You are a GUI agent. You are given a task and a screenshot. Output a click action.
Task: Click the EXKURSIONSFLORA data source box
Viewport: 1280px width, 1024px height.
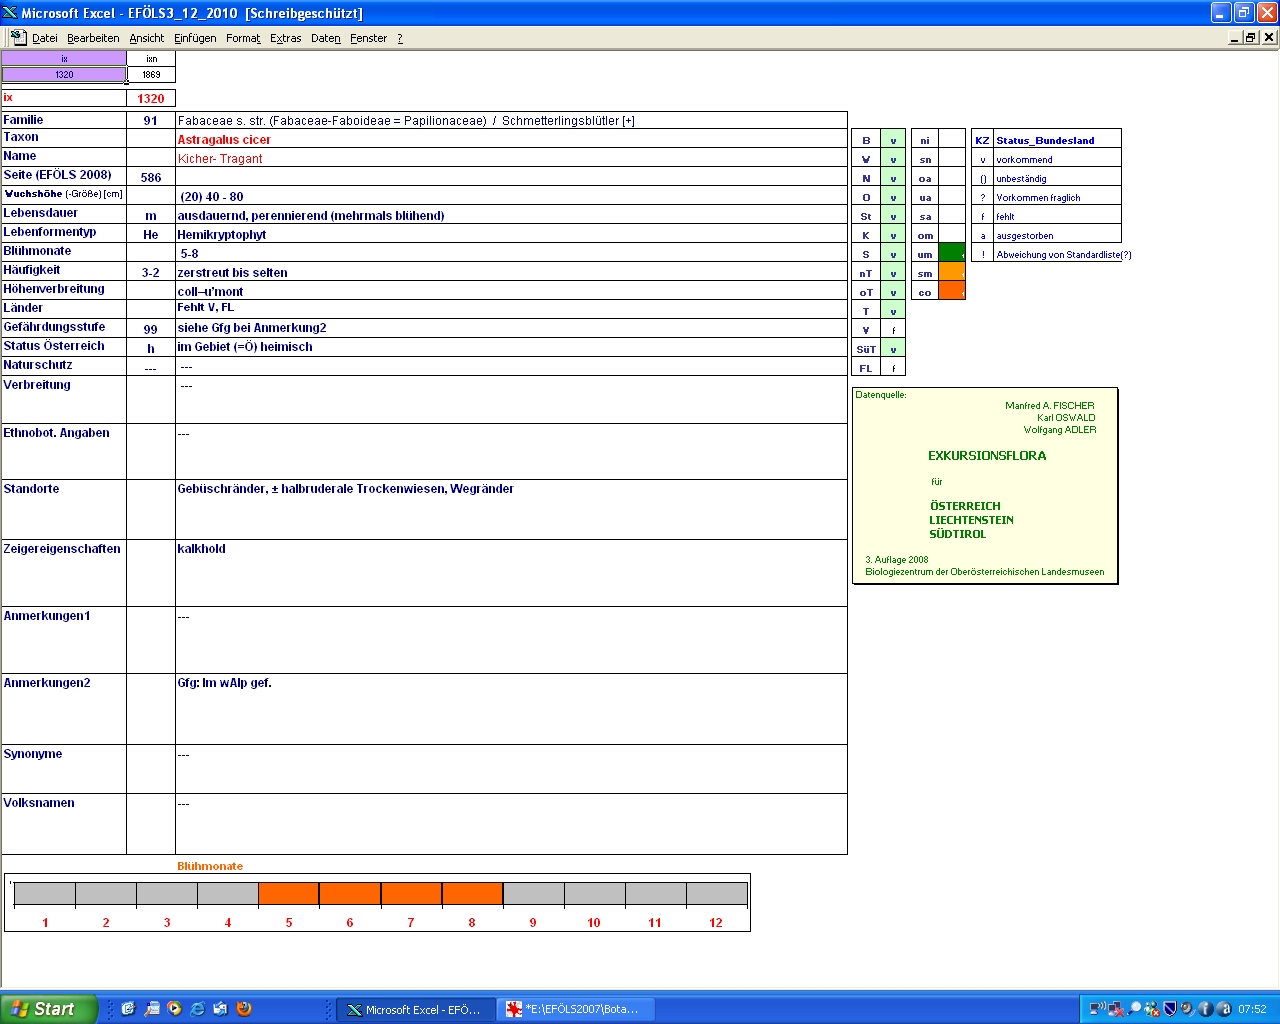(x=985, y=485)
